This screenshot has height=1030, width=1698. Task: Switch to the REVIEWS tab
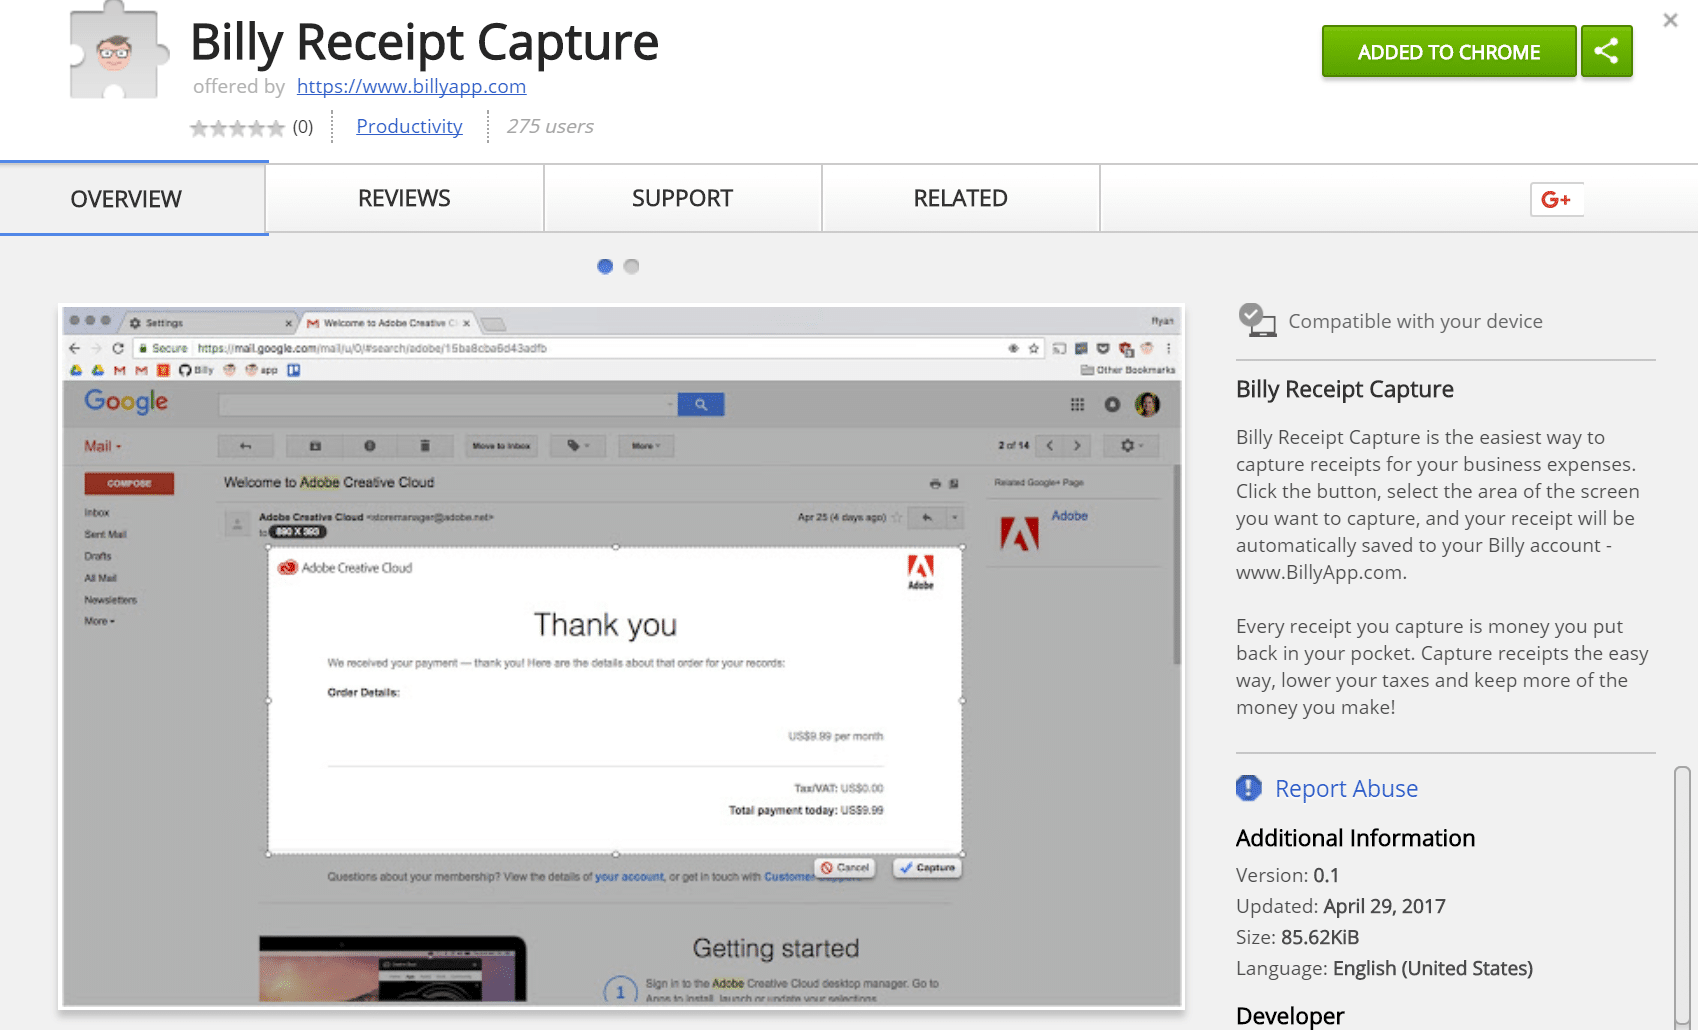404,199
